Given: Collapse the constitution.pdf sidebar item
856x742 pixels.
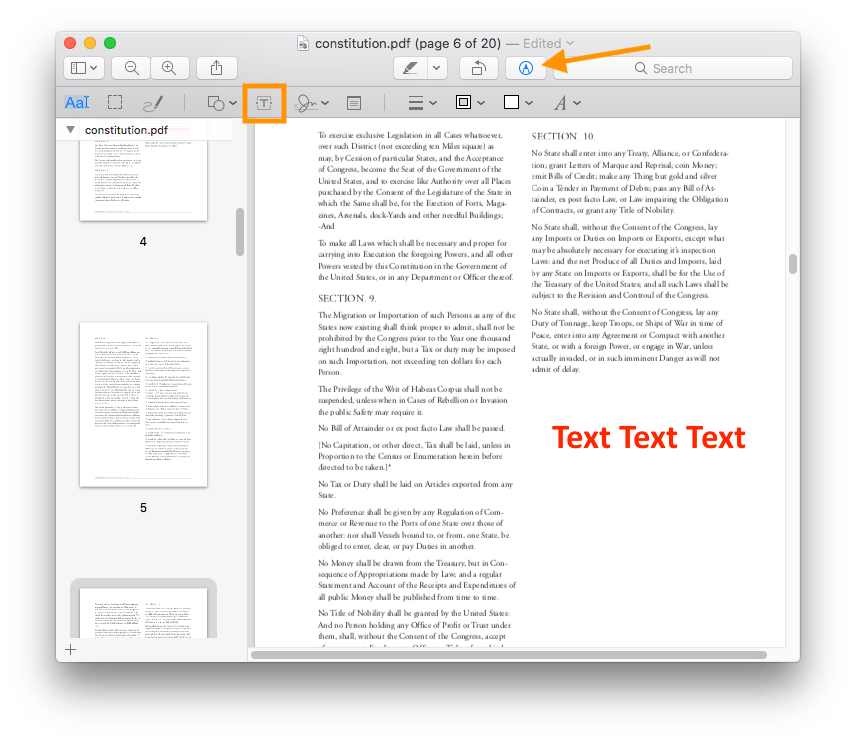Looking at the screenshot, I should 70,130.
